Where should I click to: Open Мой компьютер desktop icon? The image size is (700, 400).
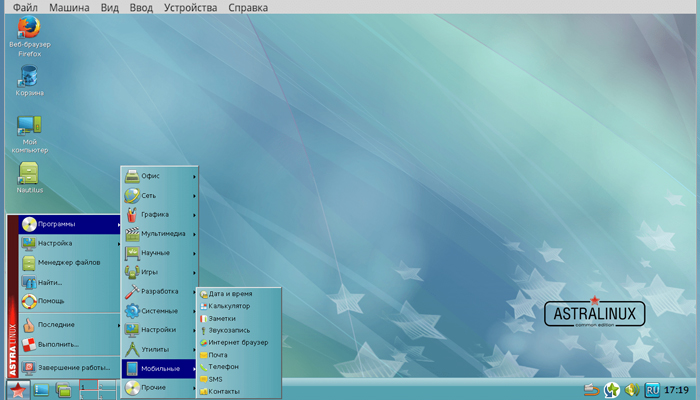click(x=29, y=134)
